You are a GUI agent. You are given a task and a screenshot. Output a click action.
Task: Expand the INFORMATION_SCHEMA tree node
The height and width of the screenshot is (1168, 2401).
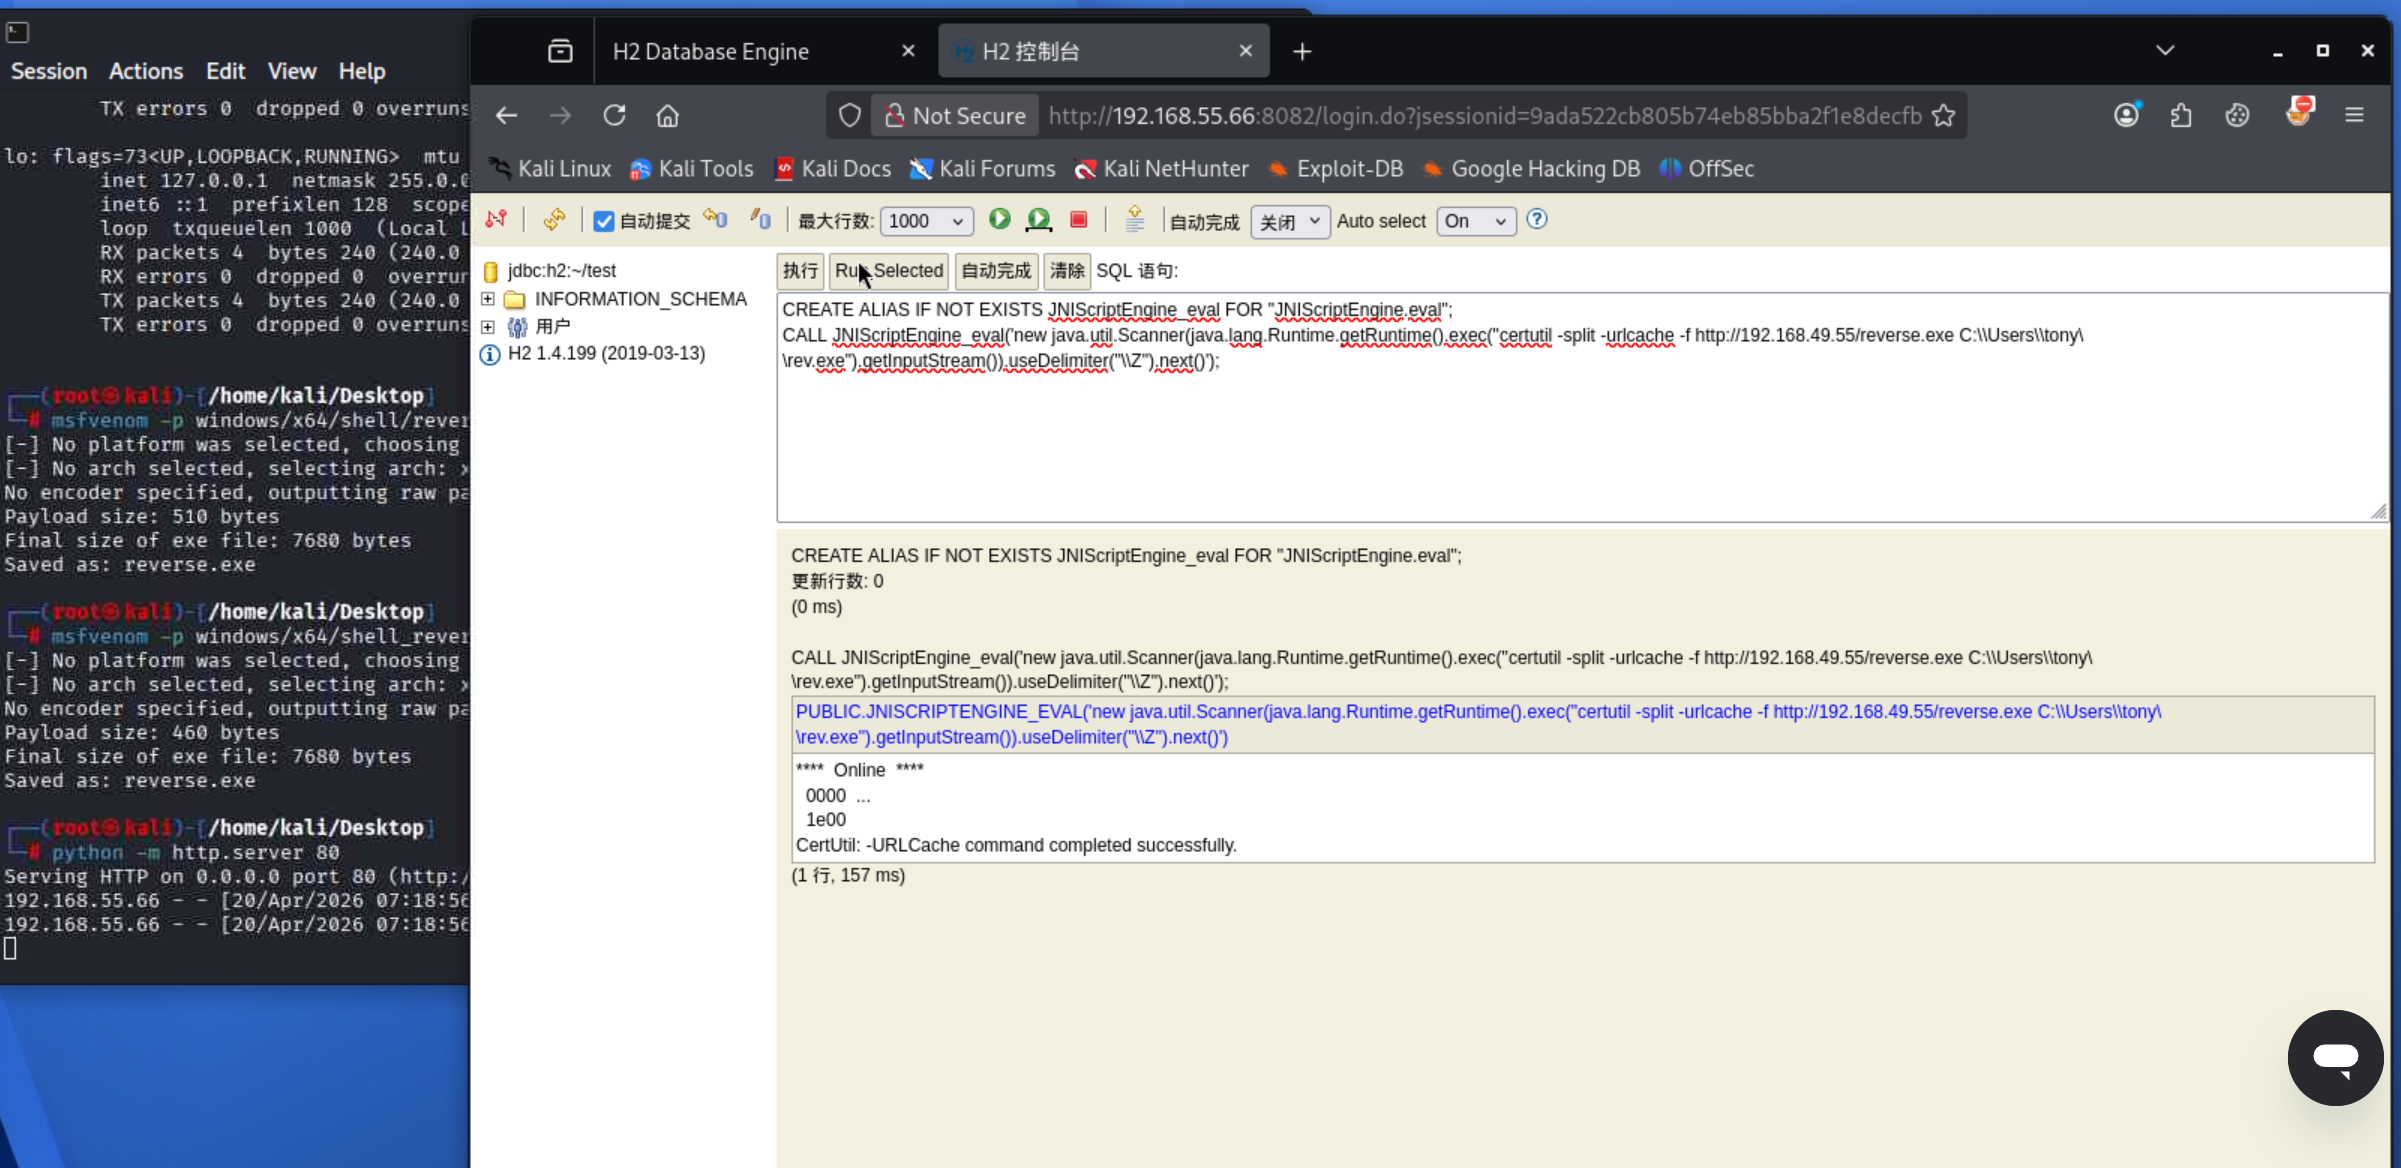click(488, 299)
